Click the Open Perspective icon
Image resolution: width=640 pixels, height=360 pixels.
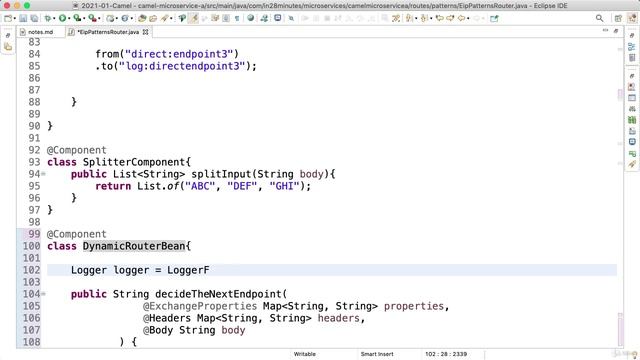(618, 18)
